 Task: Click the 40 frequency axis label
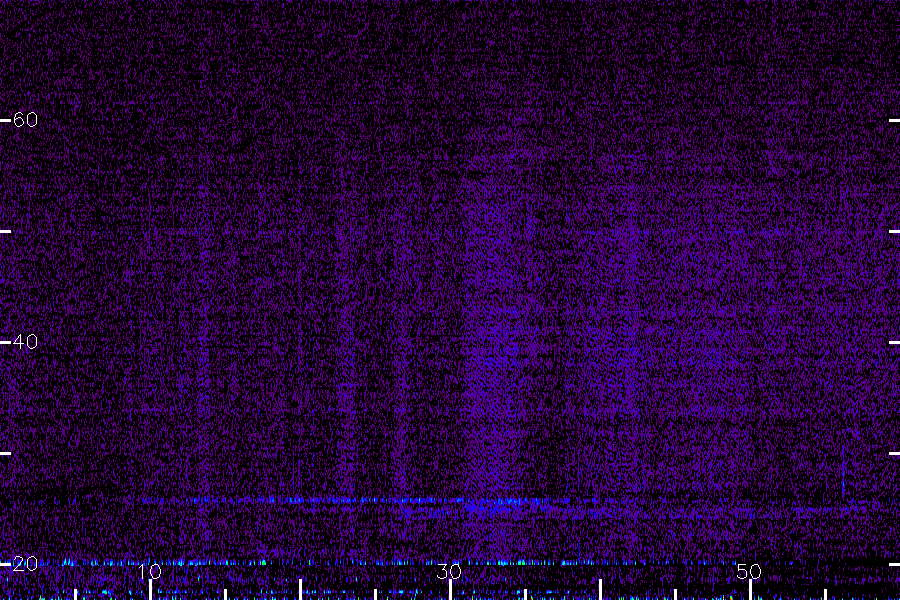coord(25,342)
